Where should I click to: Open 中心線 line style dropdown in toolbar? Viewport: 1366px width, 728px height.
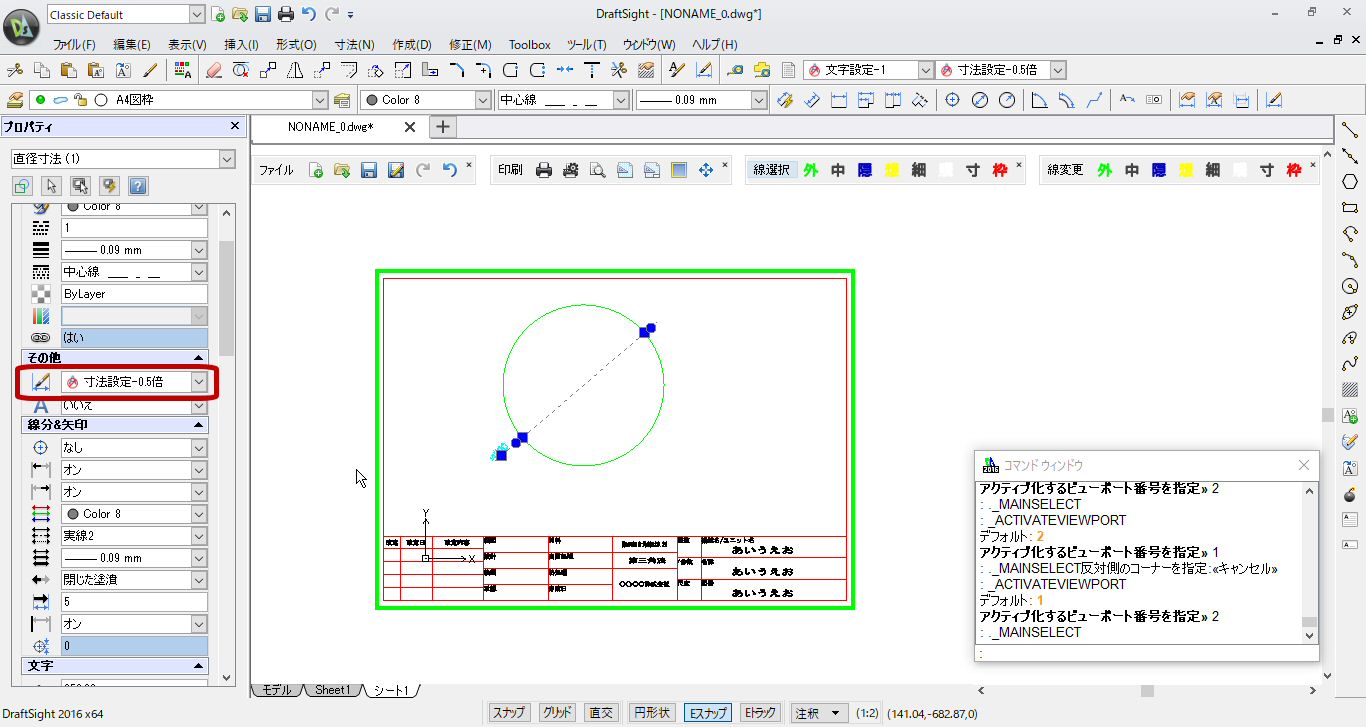(620, 100)
